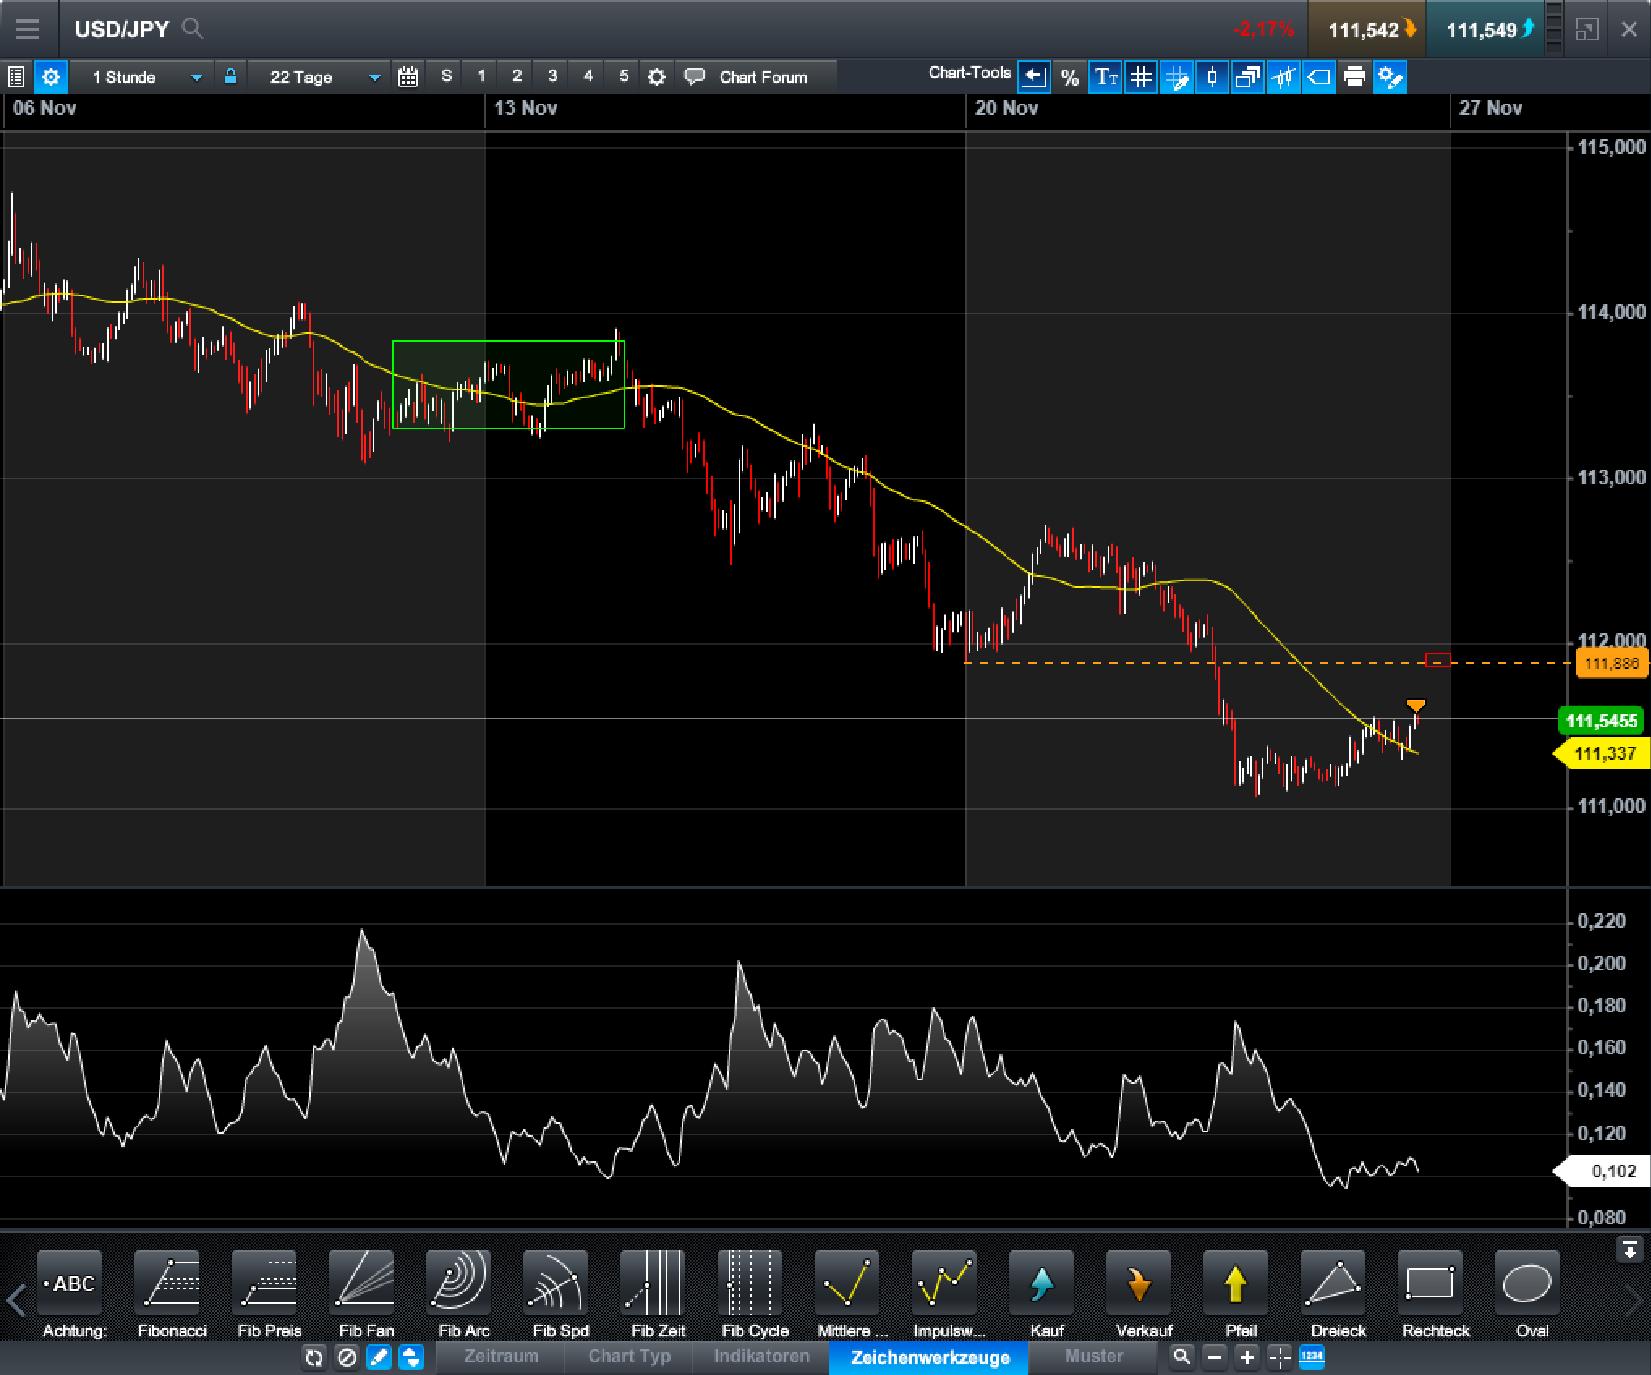The width and height of the screenshot is (1651, 1375).
Task: Toggle percentage scale on the chart
Action: pyautogui.click(x=1068, y=76)
